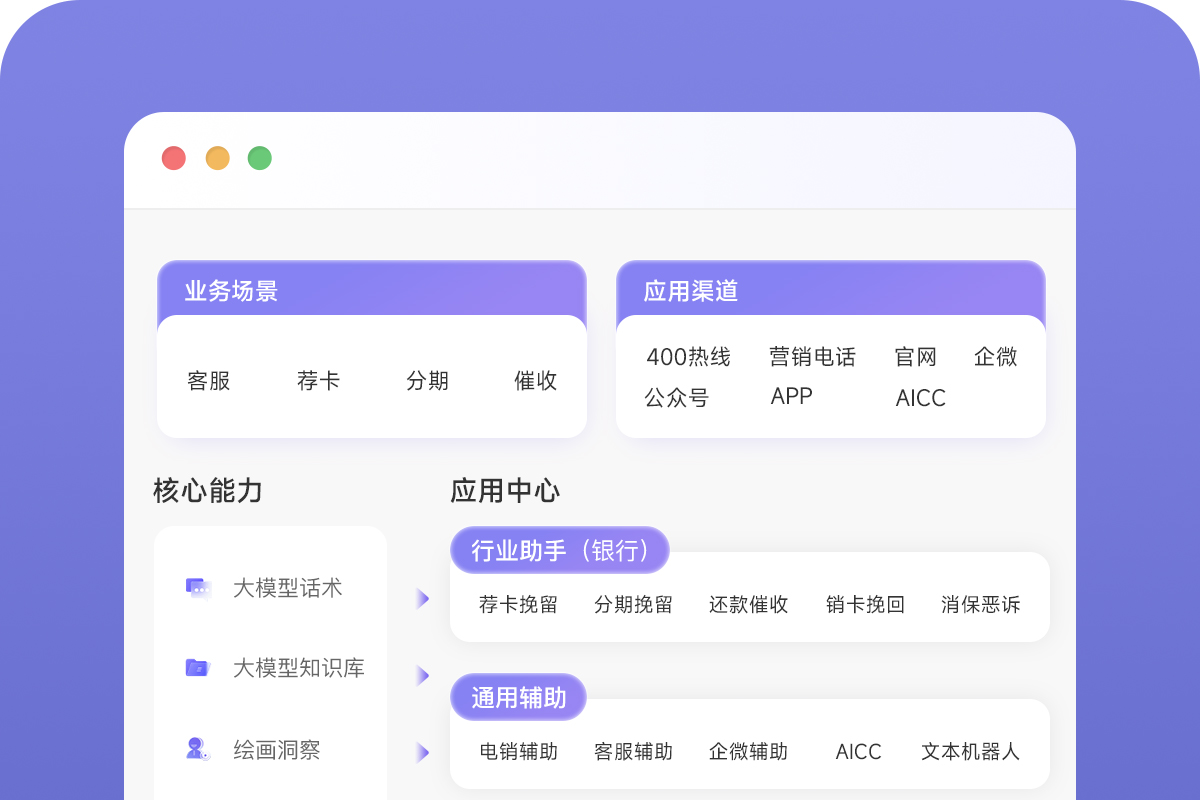Select 营销电话 in 应用渠道

813,356
